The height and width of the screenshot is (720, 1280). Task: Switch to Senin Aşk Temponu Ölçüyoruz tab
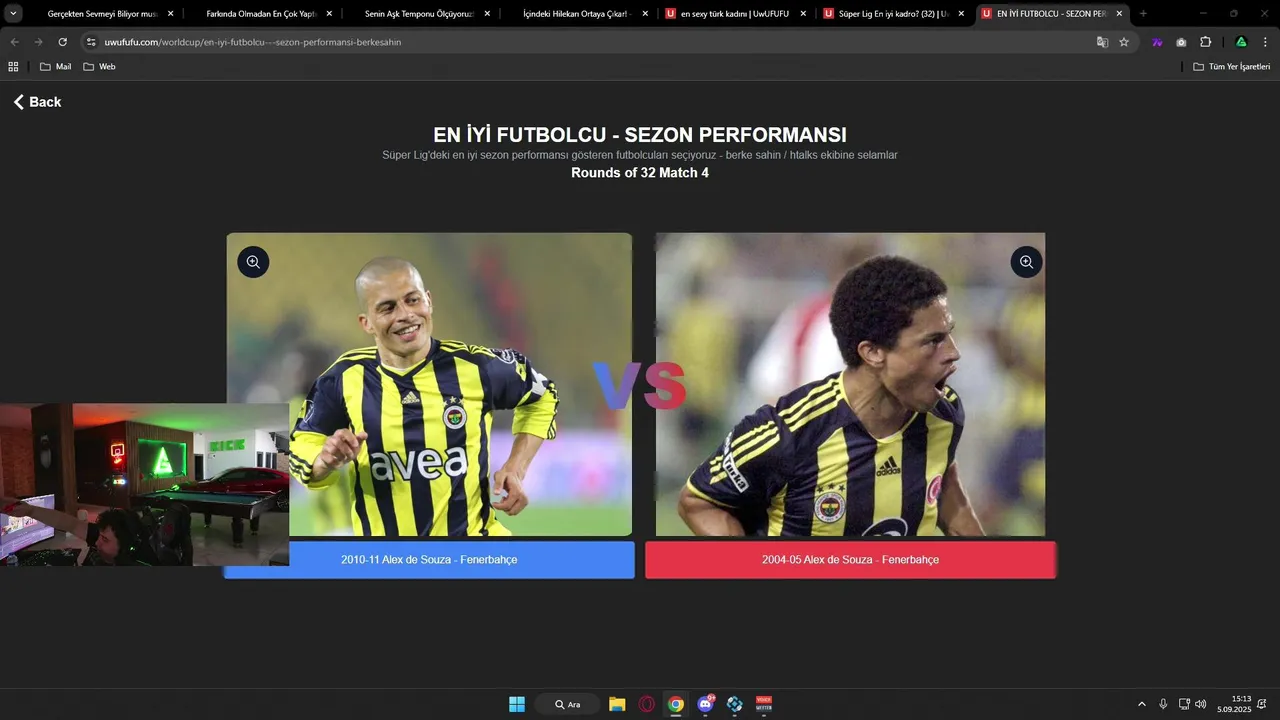tap(418, 14)
